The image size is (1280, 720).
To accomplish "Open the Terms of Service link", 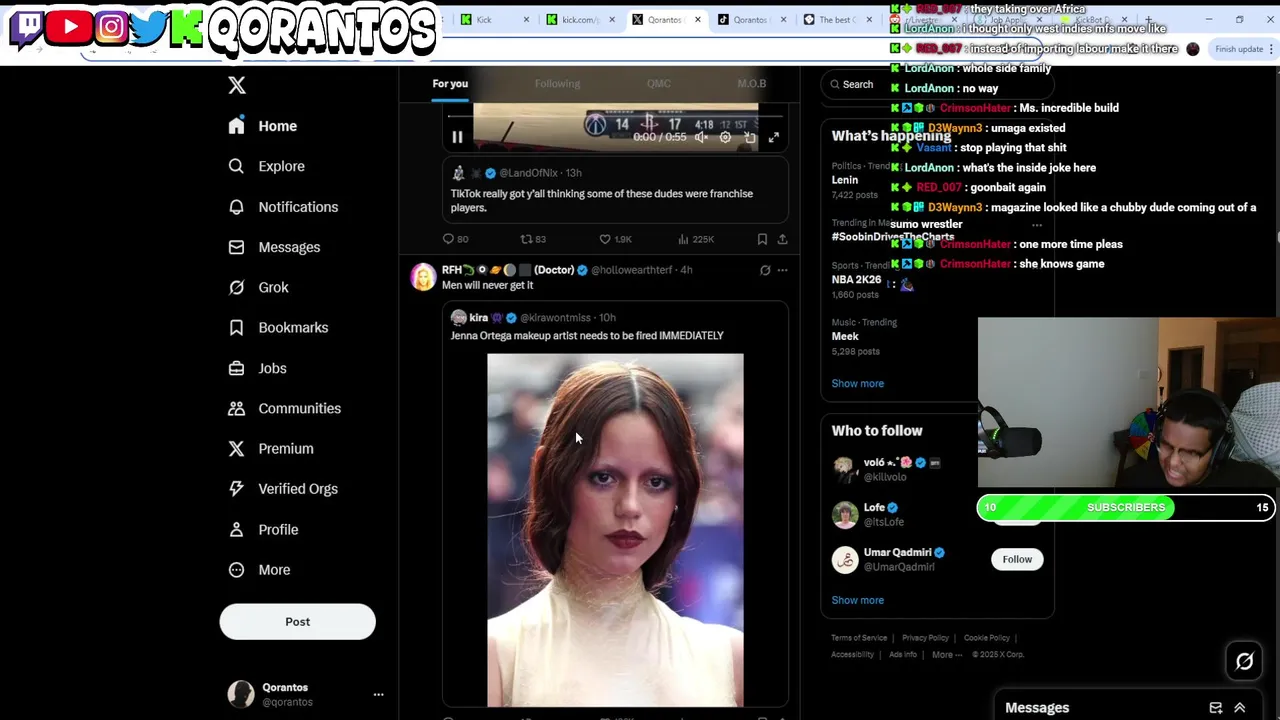I will point(859,638).
